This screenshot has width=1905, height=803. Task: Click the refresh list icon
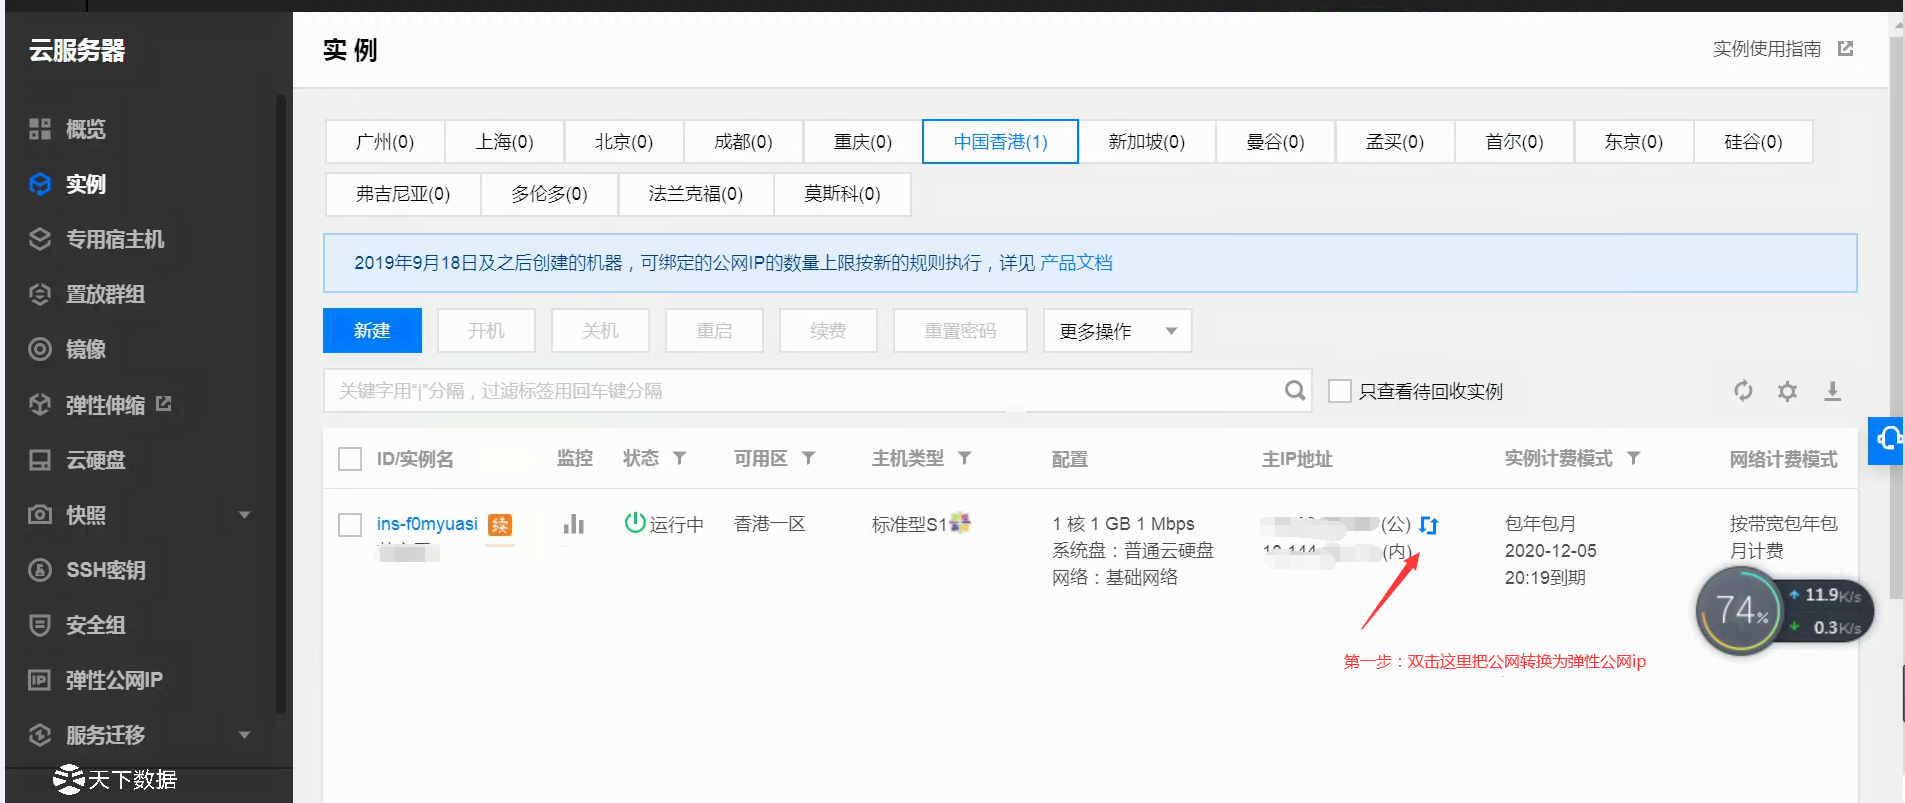[1743, 391]
